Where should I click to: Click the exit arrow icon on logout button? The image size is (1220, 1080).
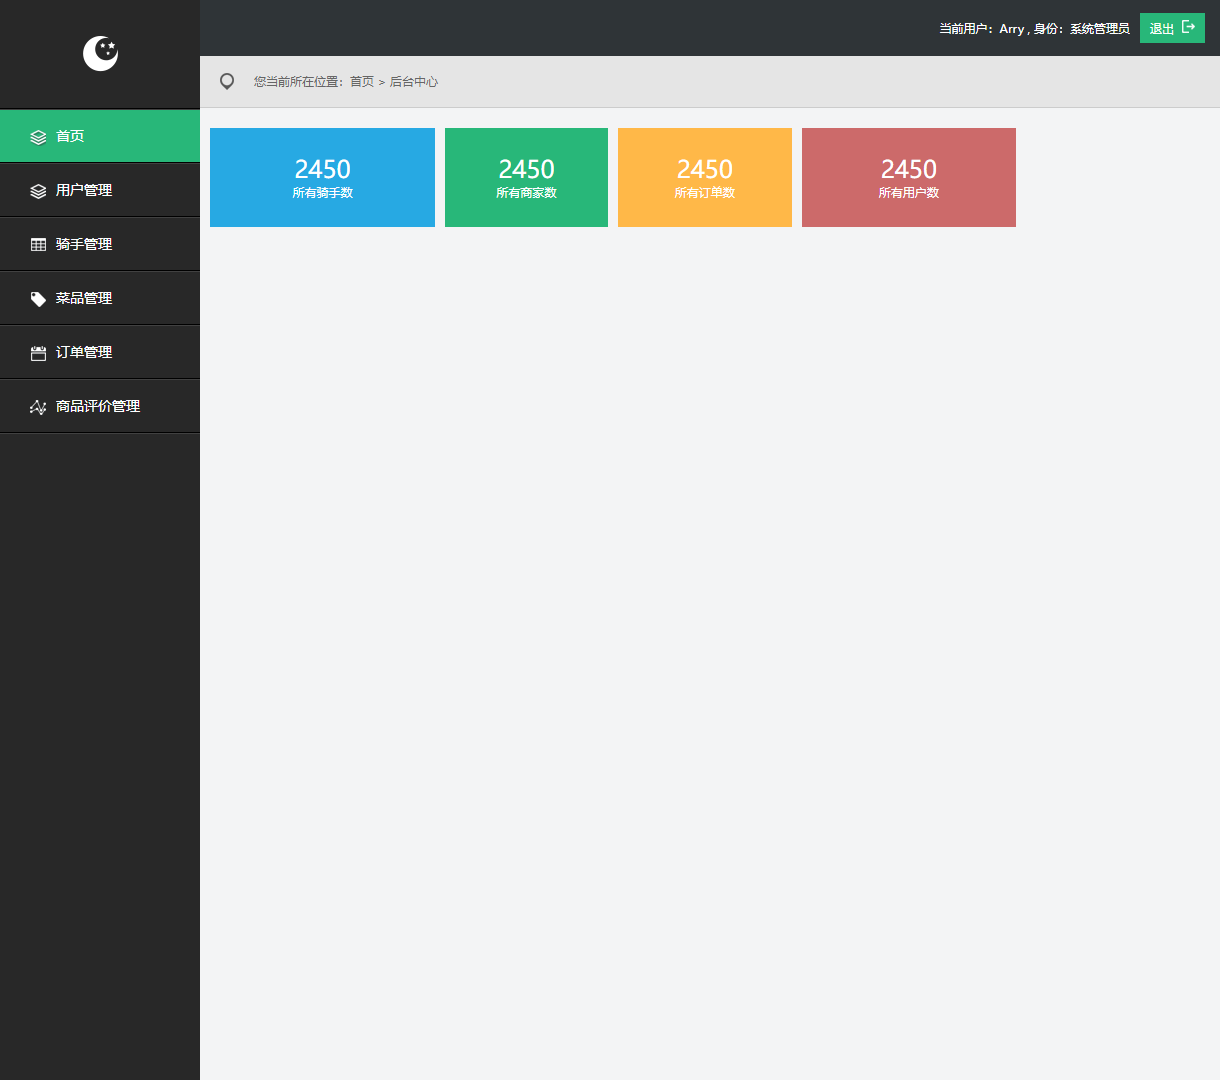click(x=1188, y=27)
